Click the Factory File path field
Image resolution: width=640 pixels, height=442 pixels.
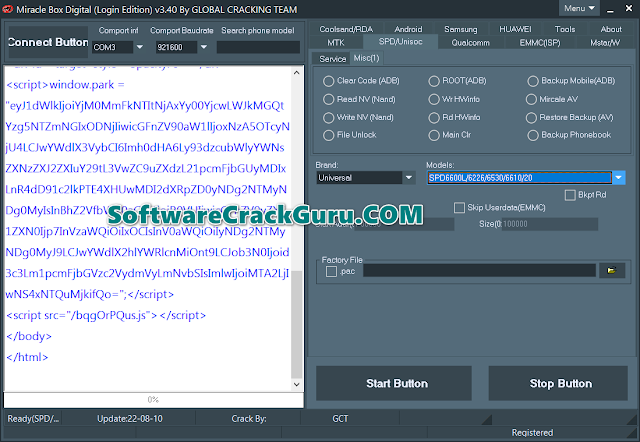pyautogui.click(x=479, y=271)
